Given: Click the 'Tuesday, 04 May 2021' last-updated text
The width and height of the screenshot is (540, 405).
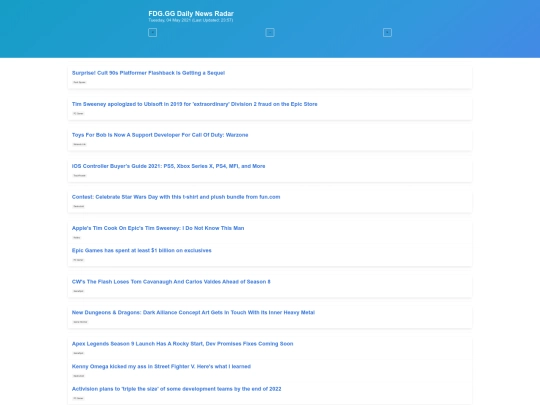Looking at the screenshot, I should click(191, 20).
